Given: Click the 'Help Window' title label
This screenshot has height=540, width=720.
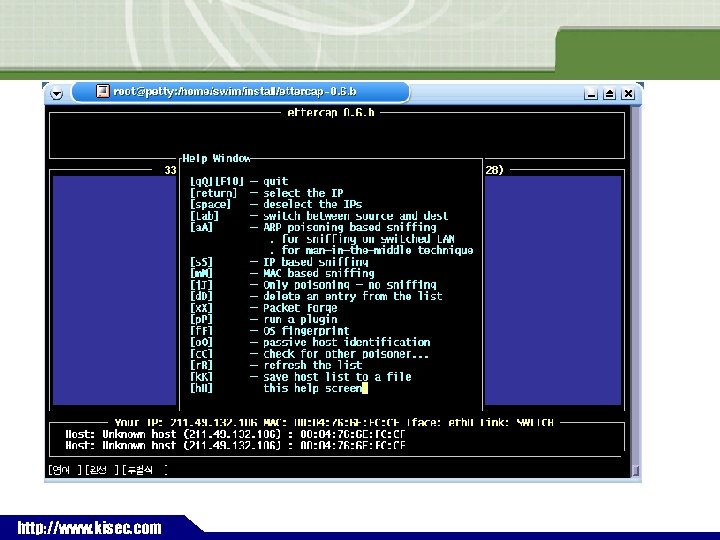Looking at the screenshot, I should pyautogui.click(x=216, y=158).
